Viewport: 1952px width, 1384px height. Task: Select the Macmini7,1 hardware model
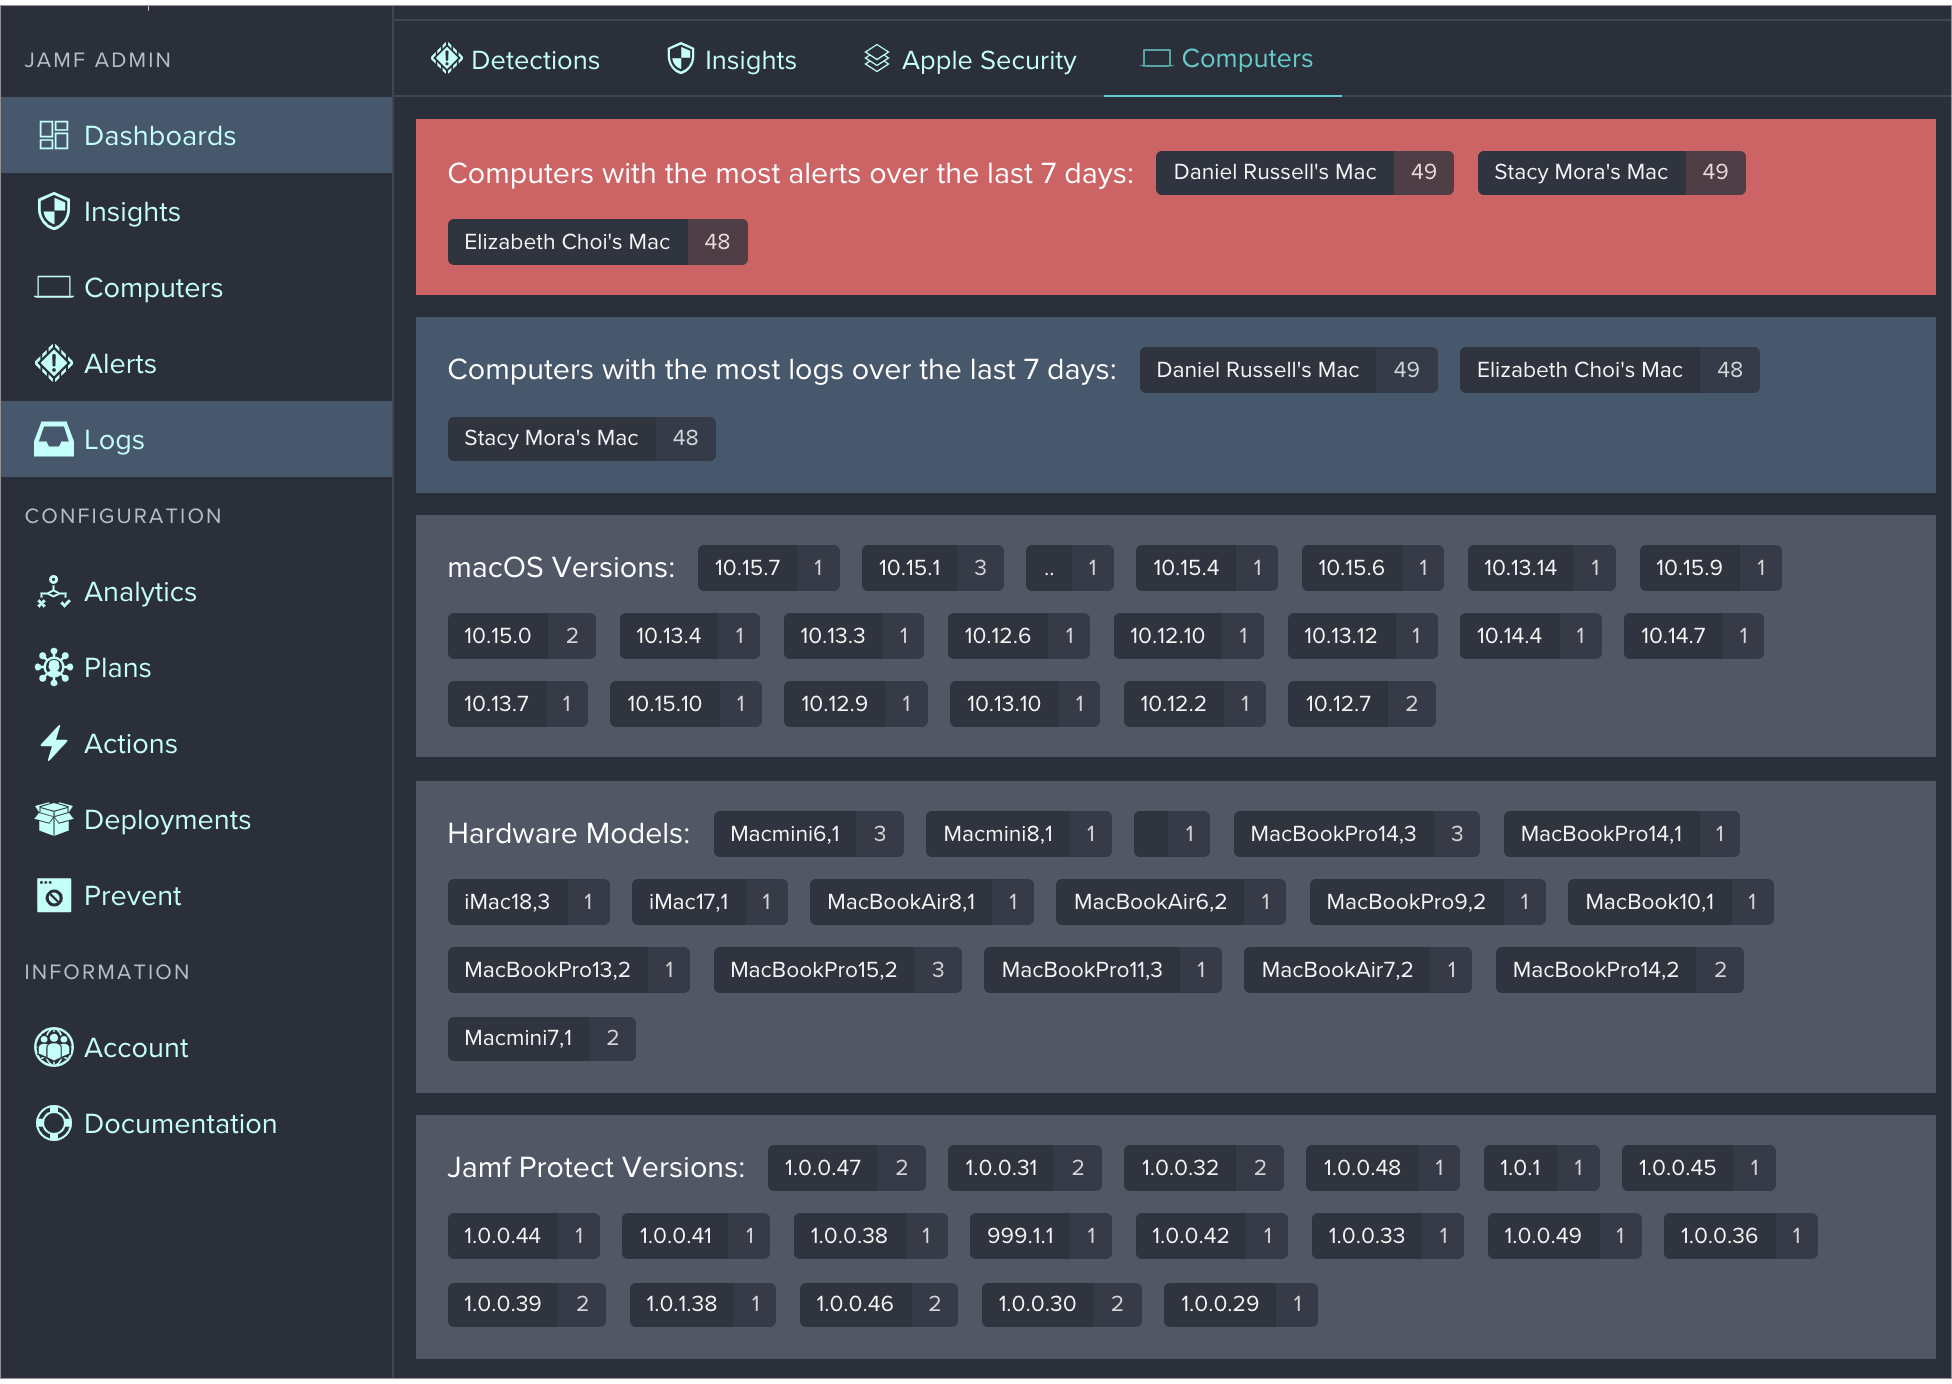coord(541,1038)
